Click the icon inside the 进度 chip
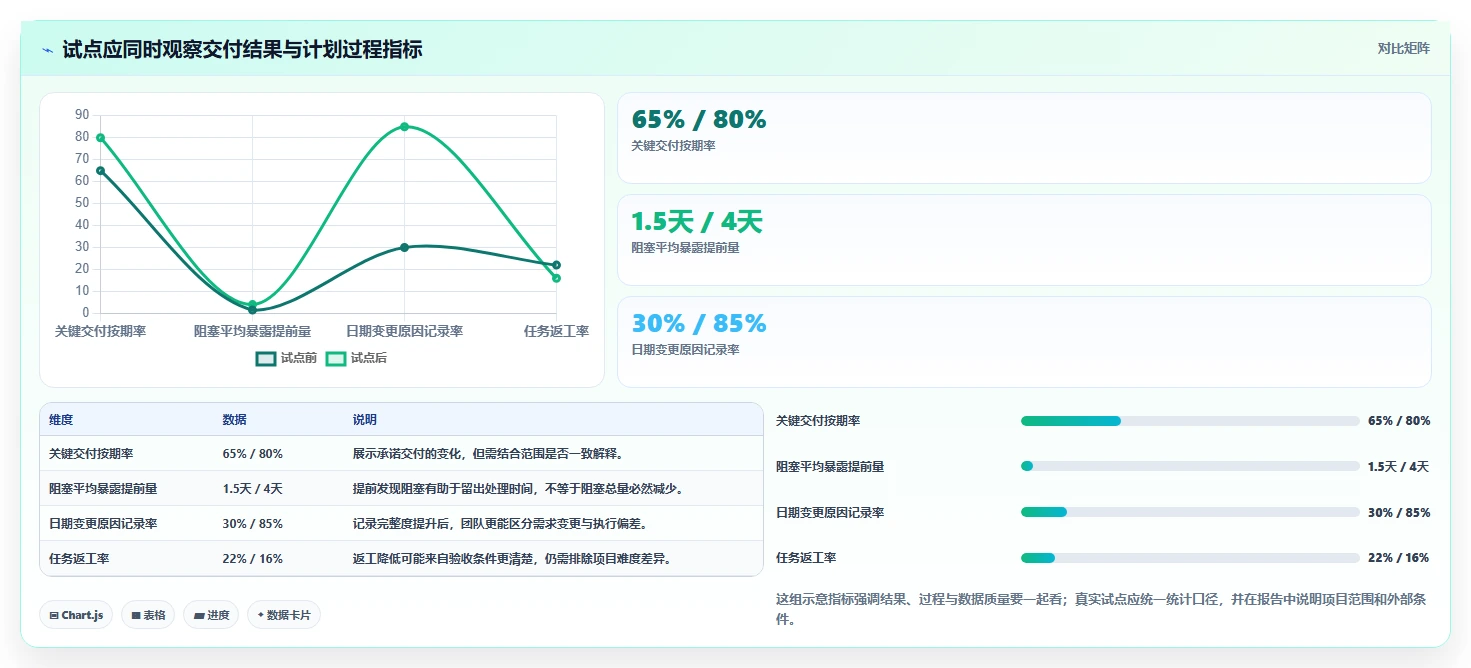 199,615
